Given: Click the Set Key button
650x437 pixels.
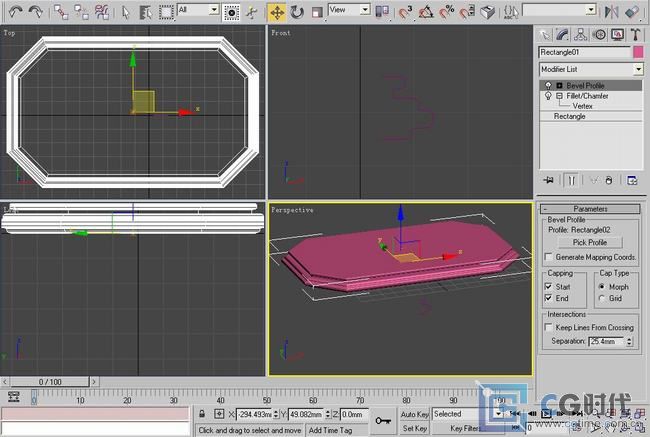Looking at the screenshot, I should point(415,428).
